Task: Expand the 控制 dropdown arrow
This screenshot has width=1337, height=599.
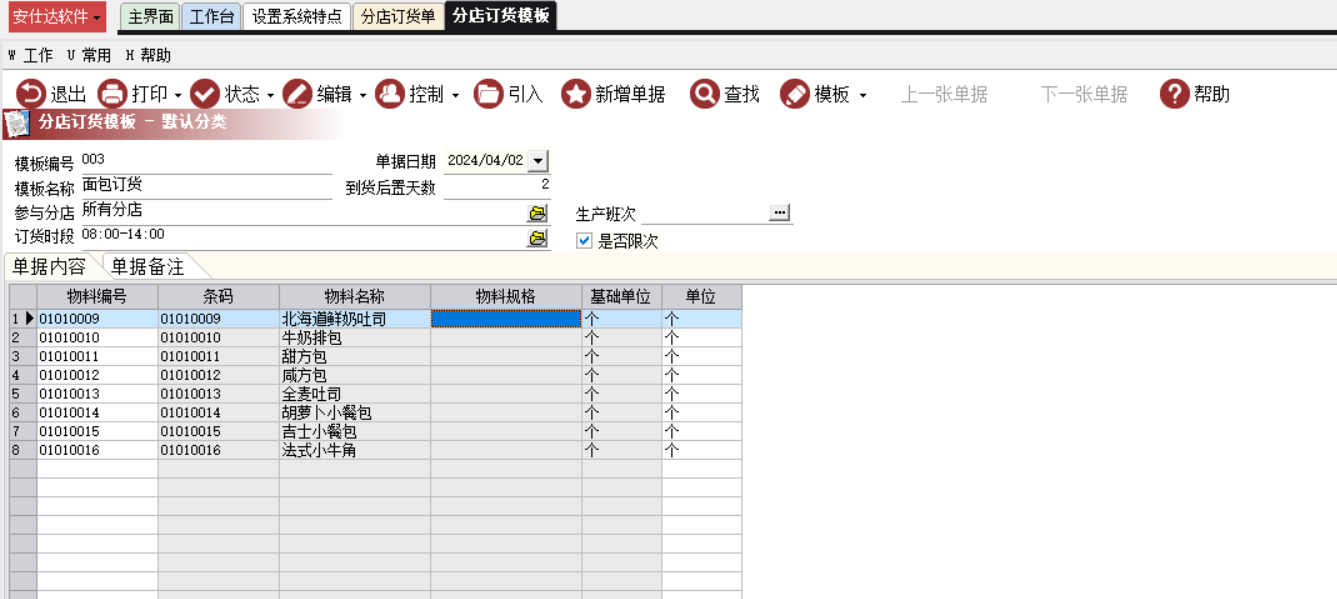Action: [x=455, y=96]
